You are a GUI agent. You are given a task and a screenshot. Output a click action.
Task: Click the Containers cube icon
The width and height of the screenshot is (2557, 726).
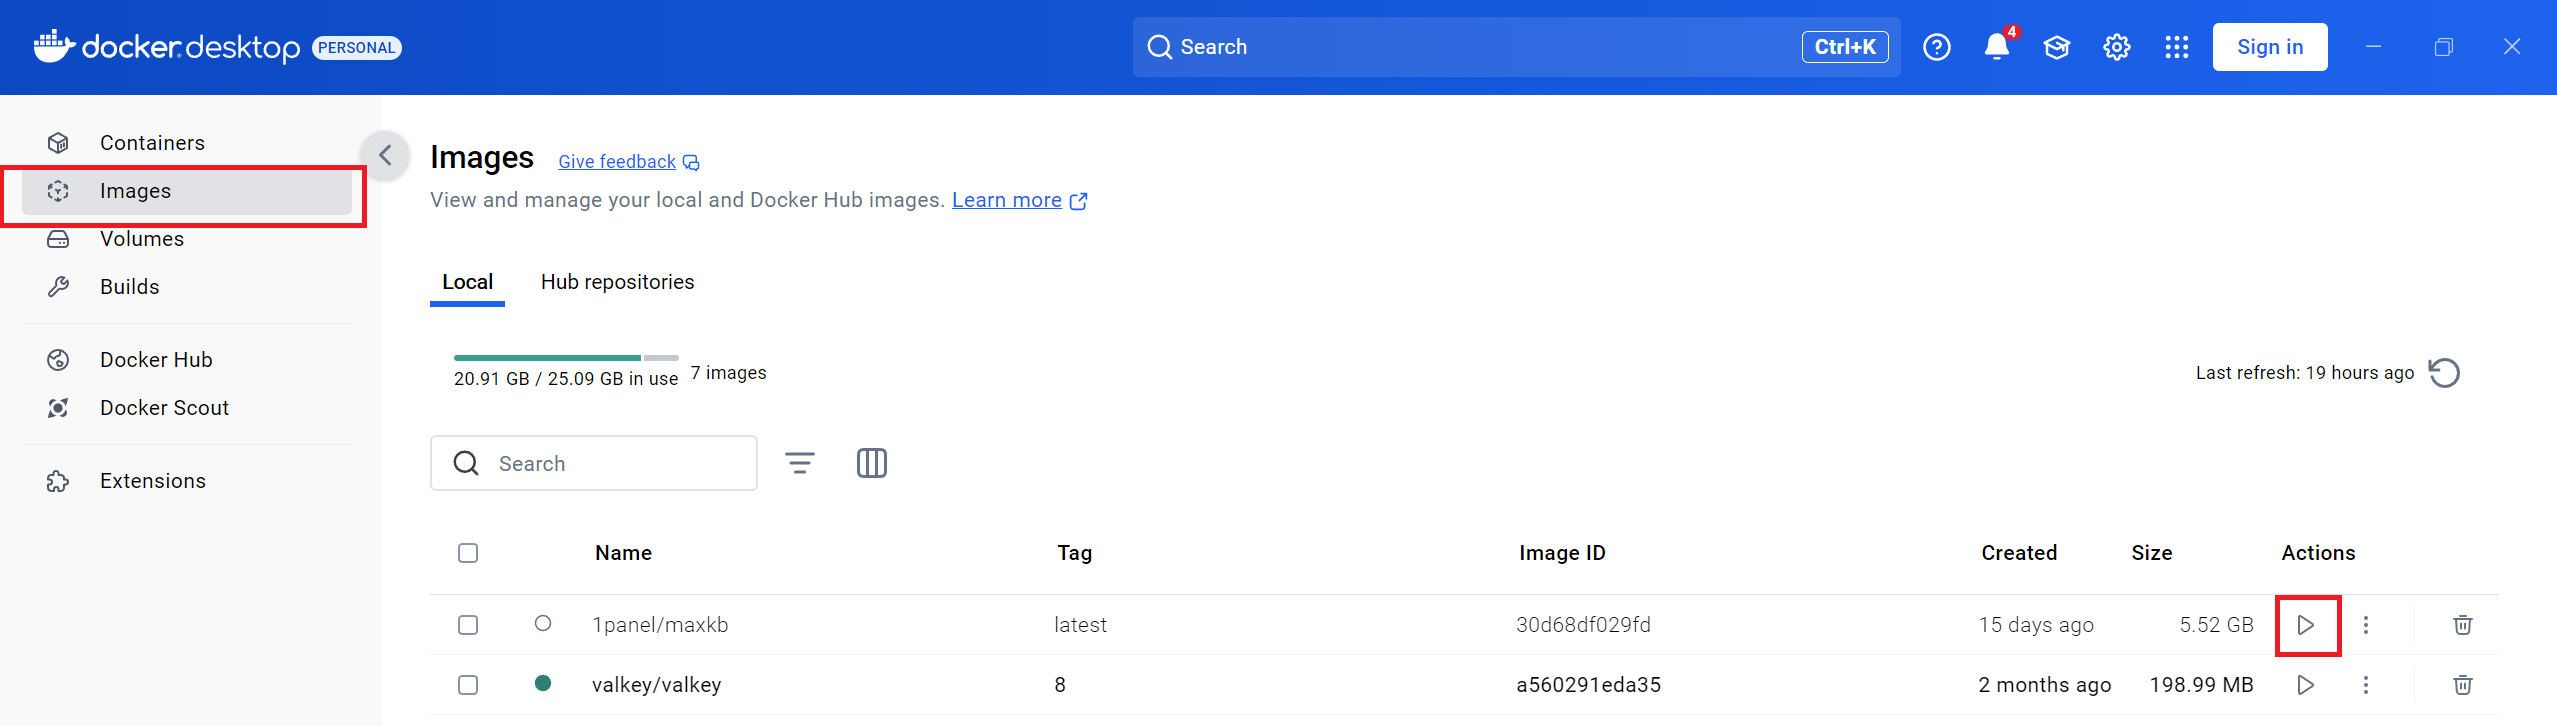point(58,143)
